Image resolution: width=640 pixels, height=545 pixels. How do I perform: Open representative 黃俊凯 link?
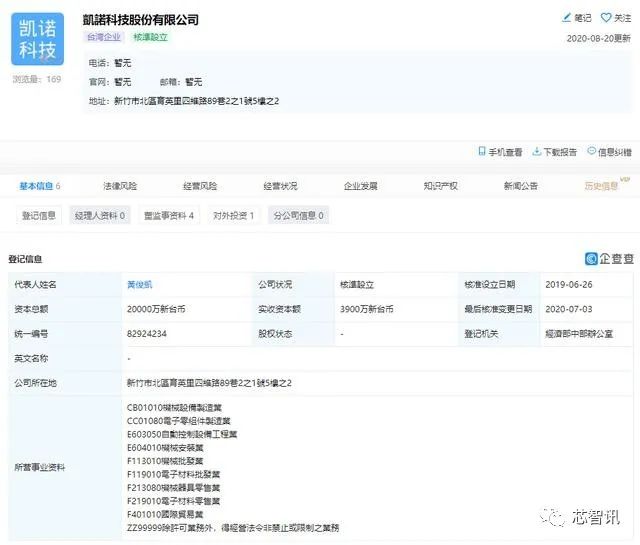tap(140, 285)
